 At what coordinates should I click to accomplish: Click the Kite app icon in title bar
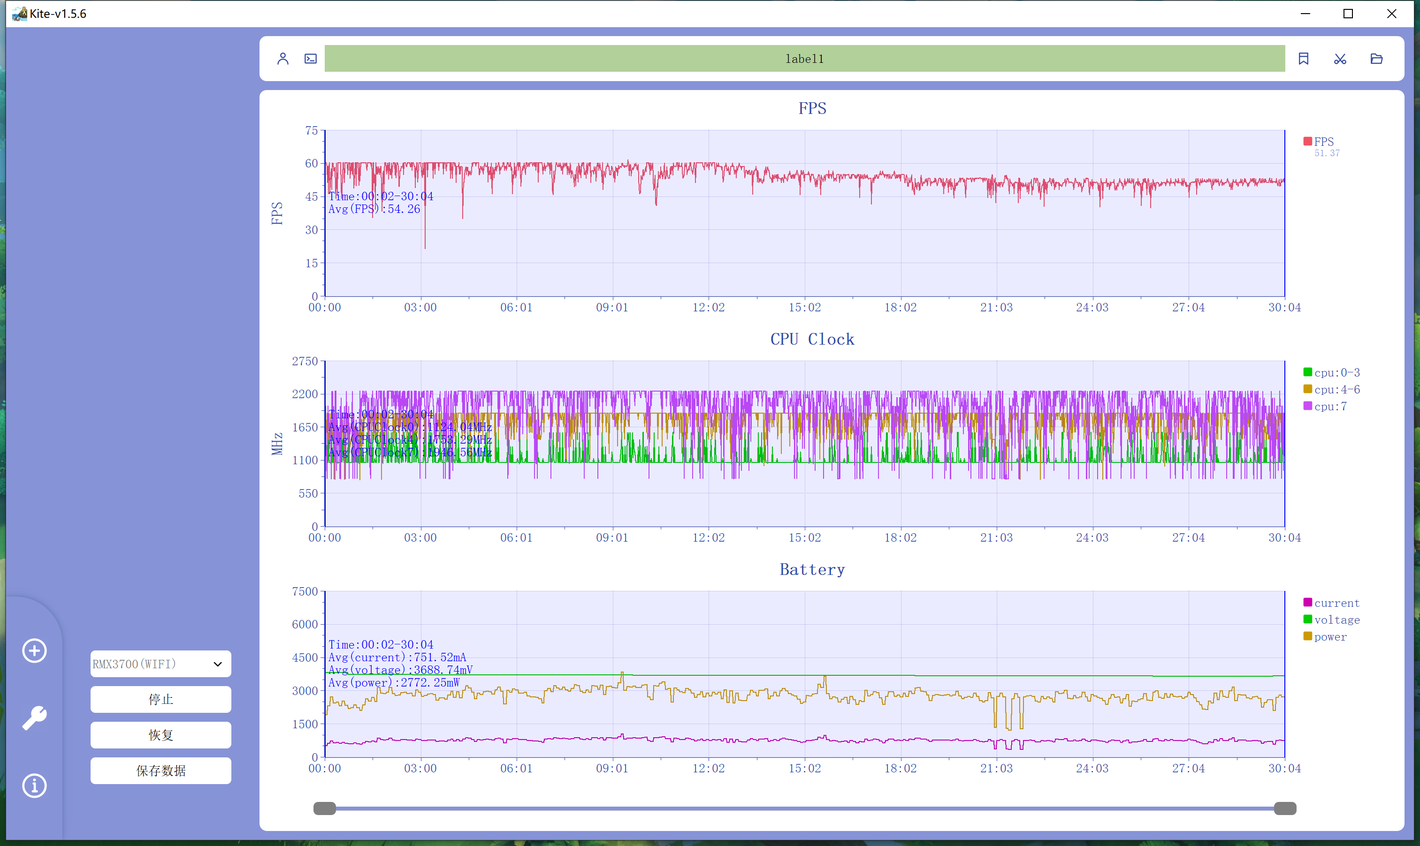pyautogui.click(x=19, y=14)
